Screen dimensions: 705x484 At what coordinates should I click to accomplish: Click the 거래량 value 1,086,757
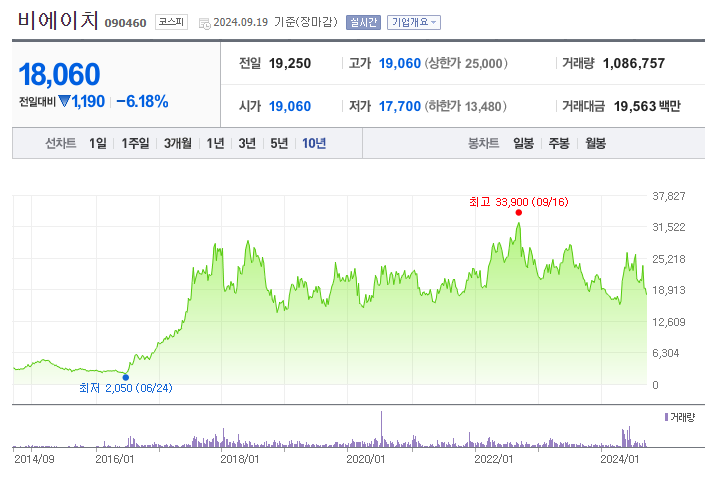(x=634, y=63)
